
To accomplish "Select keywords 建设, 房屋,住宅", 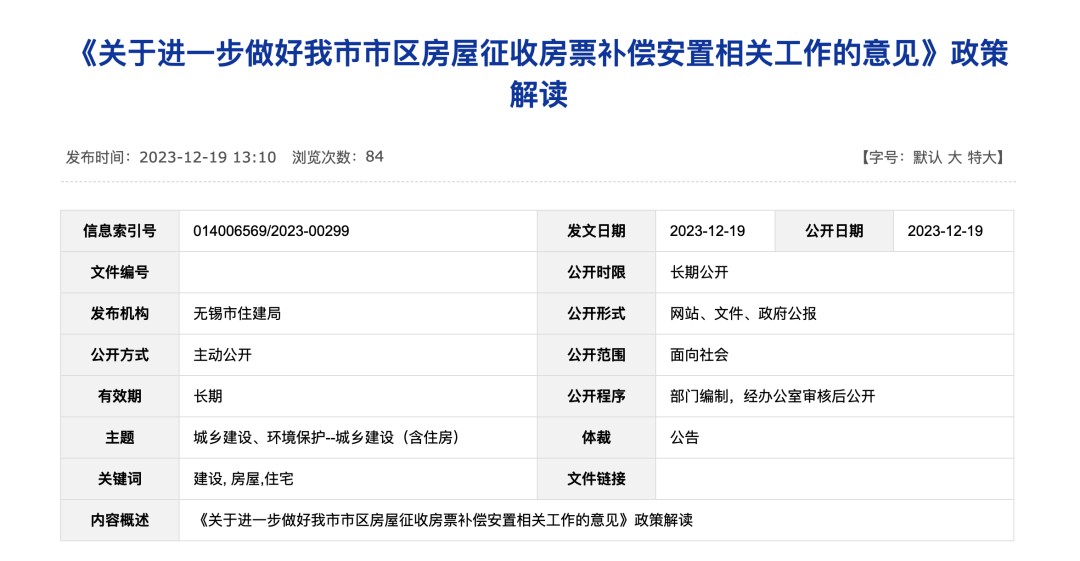I will coord(243,479).
